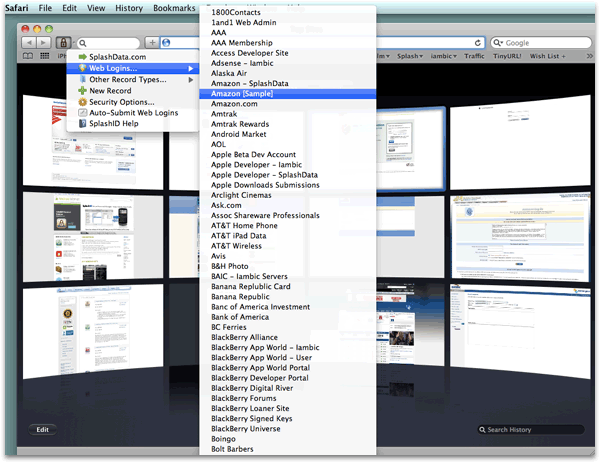The width and height of the screenshot is (600, 463).
Task: Click the Safari forward navigation arrow
Action: tap(44, 42)
